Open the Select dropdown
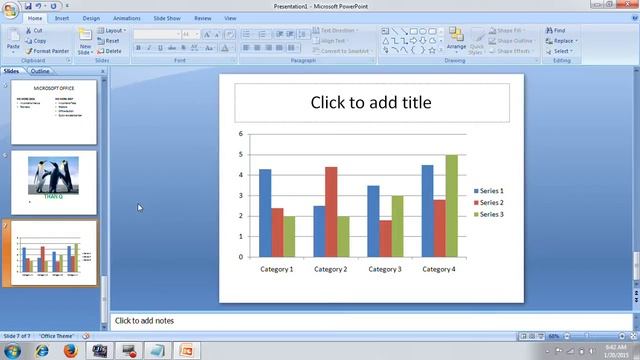Image resolution: width=640 pixels, height=360 pixels. [560, 51]
